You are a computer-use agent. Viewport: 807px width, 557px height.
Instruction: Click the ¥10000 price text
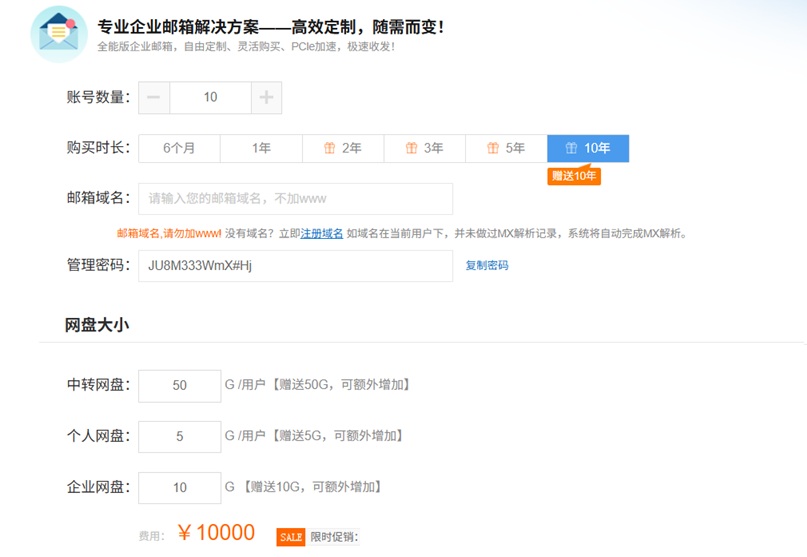point(216,532)
